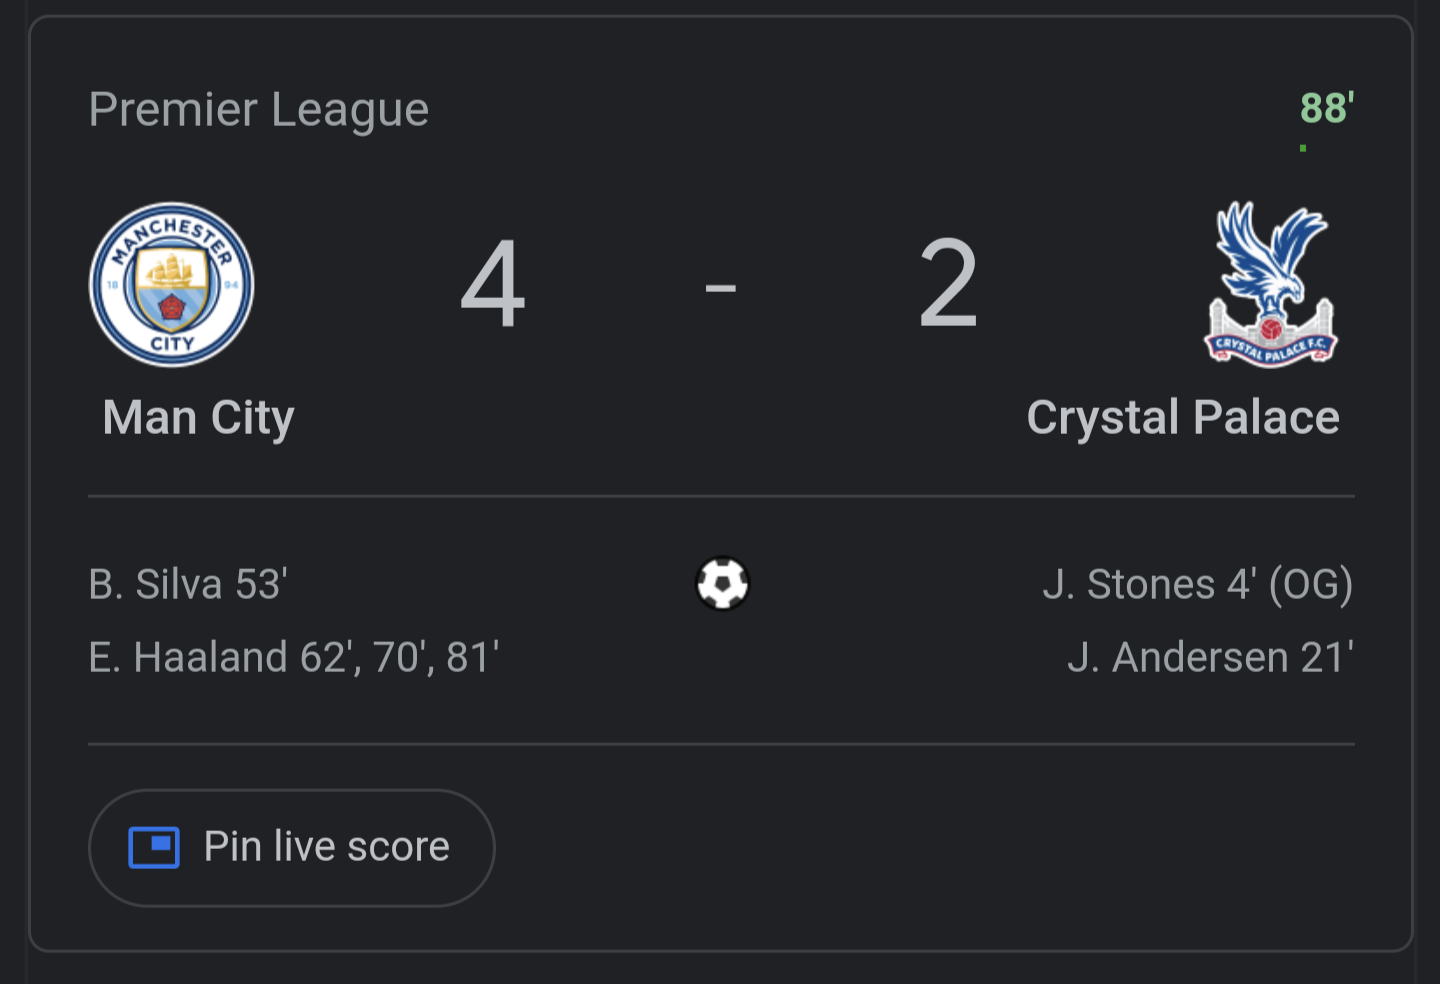Click the Manchester City club crest
Screen dimensions: 1440x984
point(172,285)
